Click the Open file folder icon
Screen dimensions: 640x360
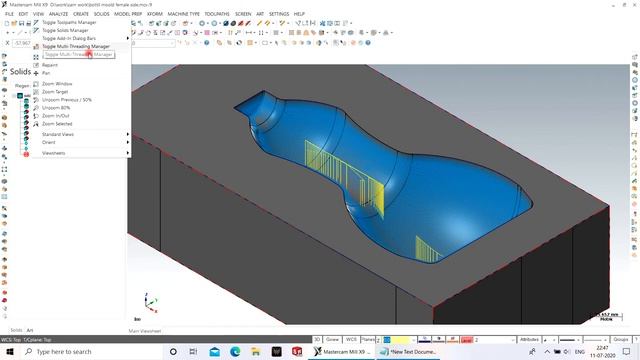point(14,23)
